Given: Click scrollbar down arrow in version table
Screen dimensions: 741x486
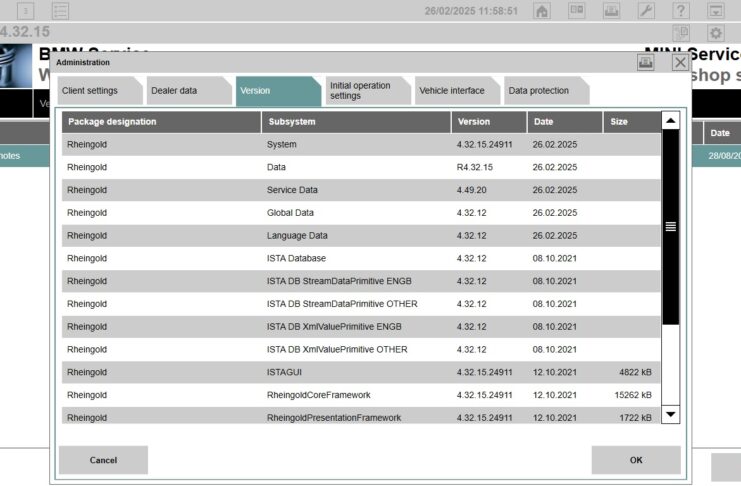Looking at the screenshot, I should (670, 415).
